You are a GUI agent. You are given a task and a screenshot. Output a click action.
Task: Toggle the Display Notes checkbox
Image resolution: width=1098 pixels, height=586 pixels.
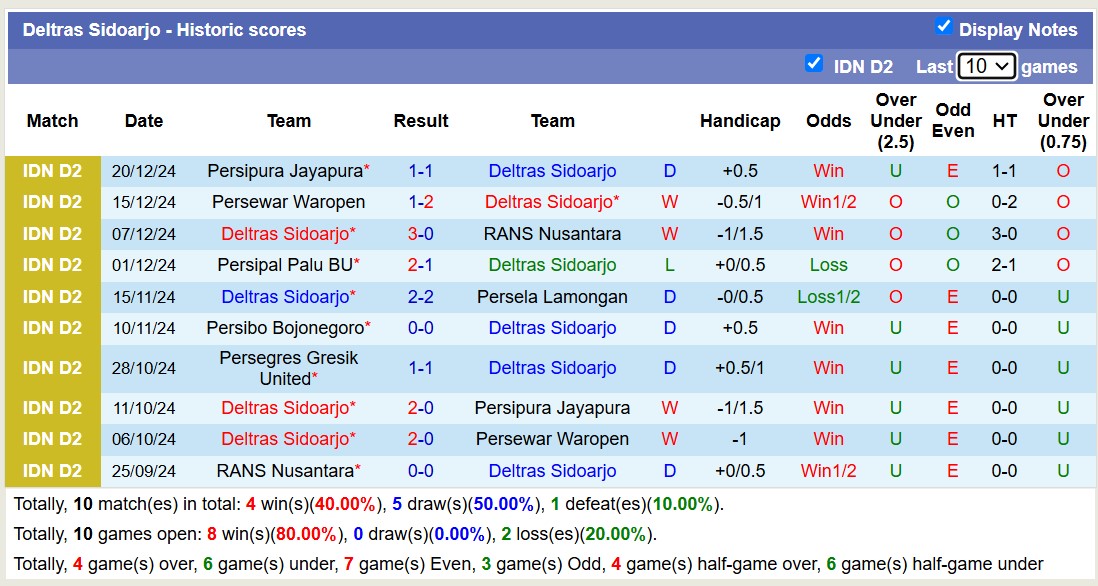943,27
